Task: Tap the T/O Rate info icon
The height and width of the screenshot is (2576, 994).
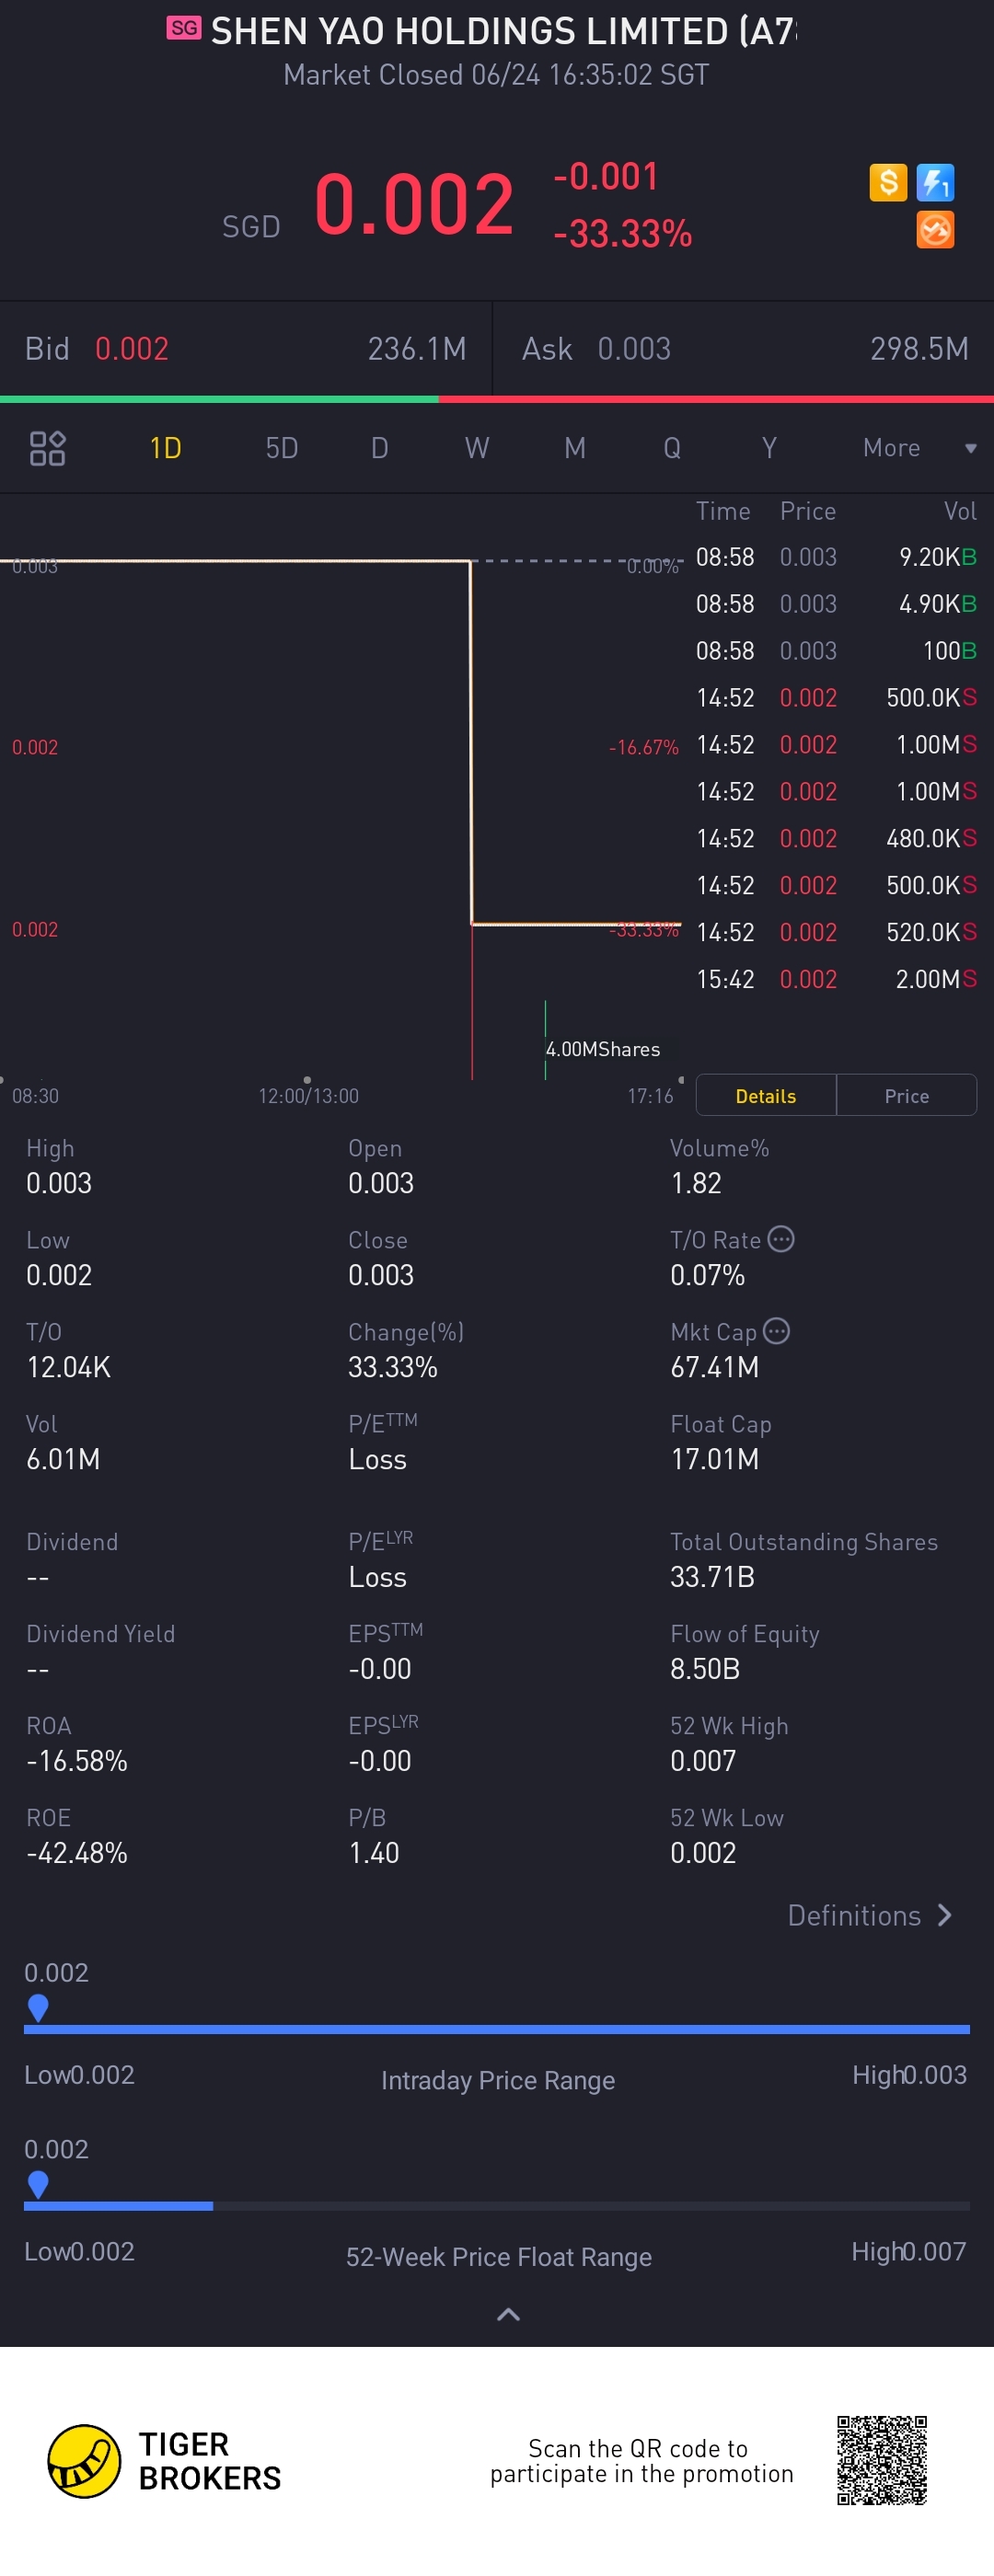Action: tap(781, 1239)
